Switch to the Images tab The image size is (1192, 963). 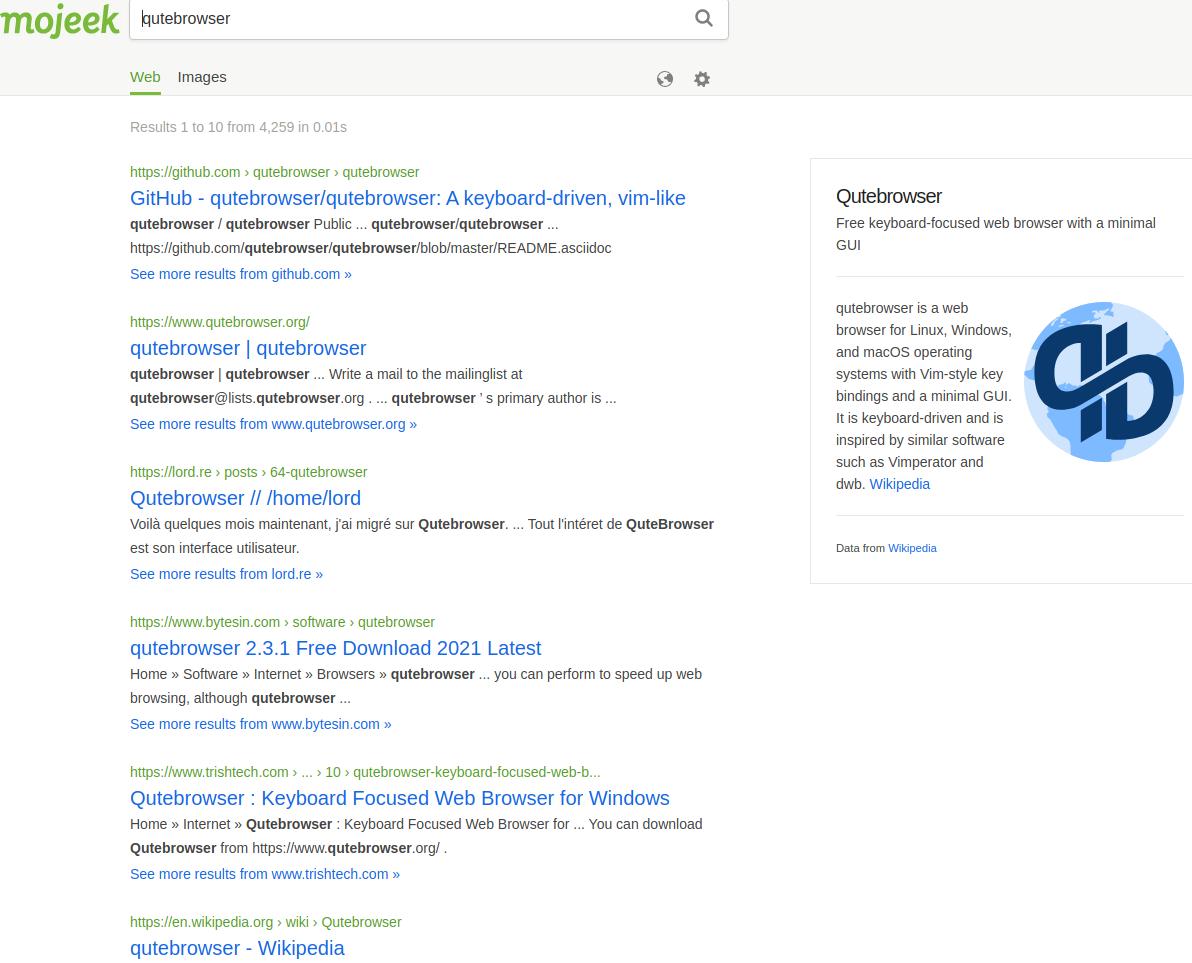[x=202, y=77]
